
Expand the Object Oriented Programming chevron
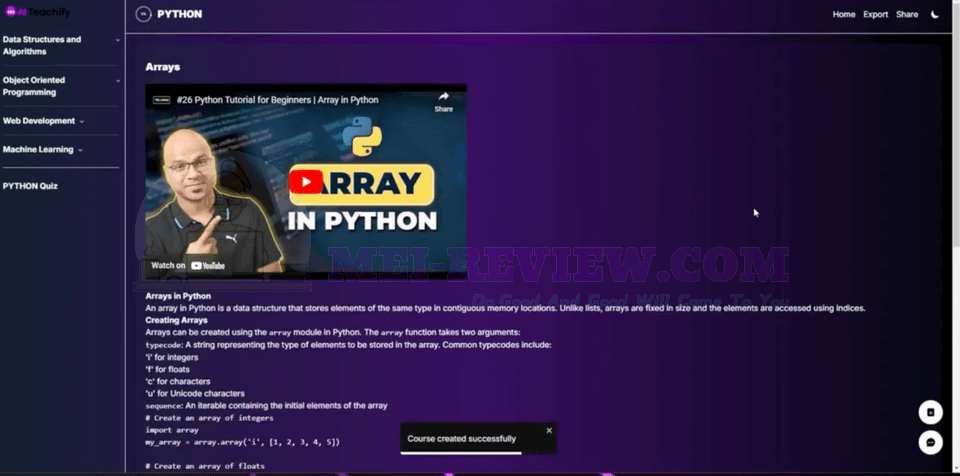(x=118, y=80)
